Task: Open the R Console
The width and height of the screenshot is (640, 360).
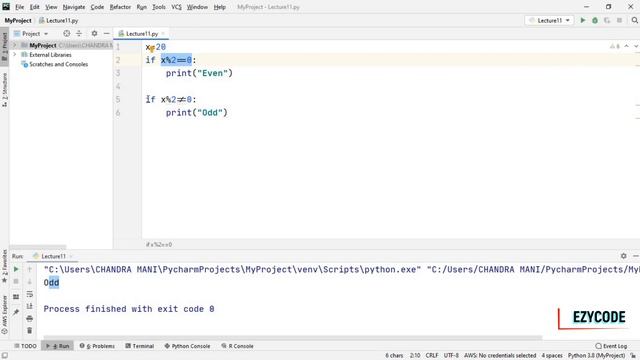Action: [x=238, y=346]
